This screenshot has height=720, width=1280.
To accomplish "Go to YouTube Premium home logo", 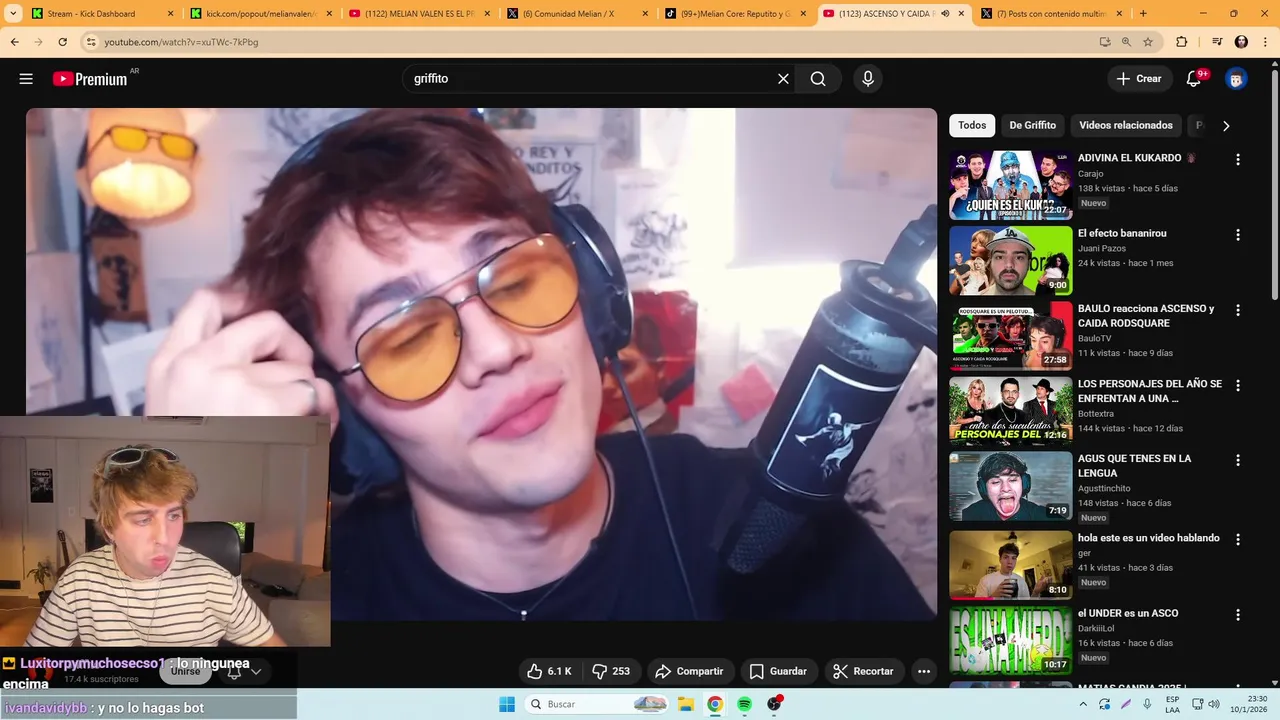I will click(x=91, y=79).
